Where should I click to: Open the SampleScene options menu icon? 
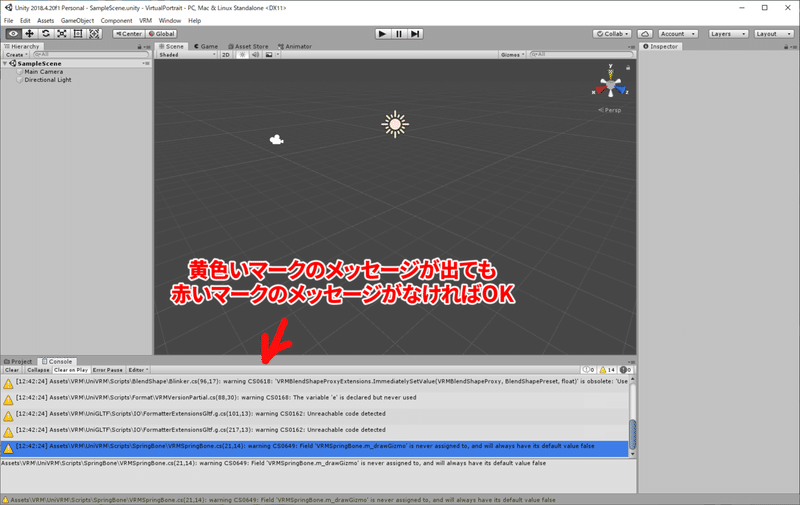(x=146, y=64)
